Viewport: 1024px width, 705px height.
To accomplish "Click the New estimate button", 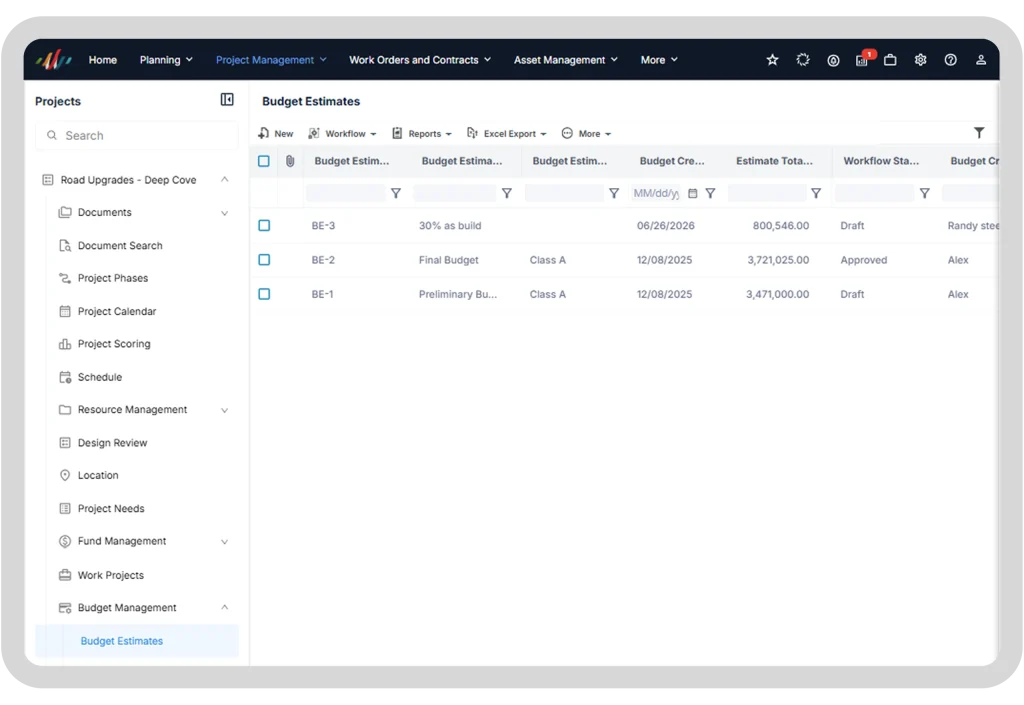I will (x=276, y=133).
